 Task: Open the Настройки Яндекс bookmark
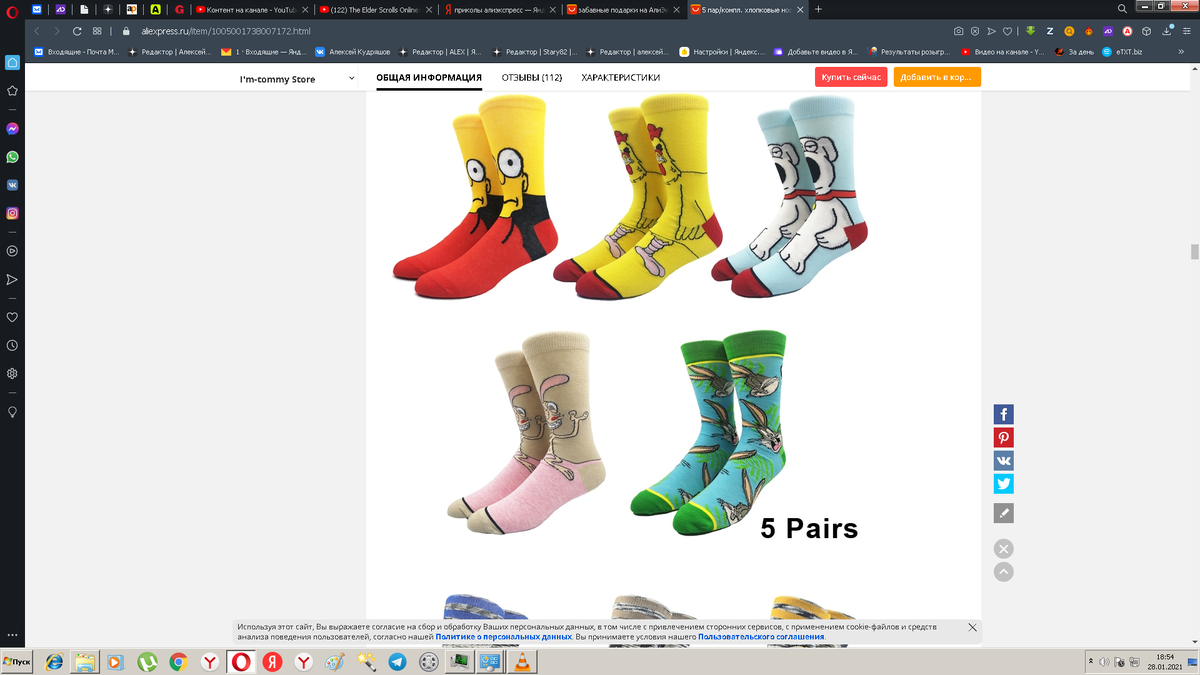pos(722,51)
